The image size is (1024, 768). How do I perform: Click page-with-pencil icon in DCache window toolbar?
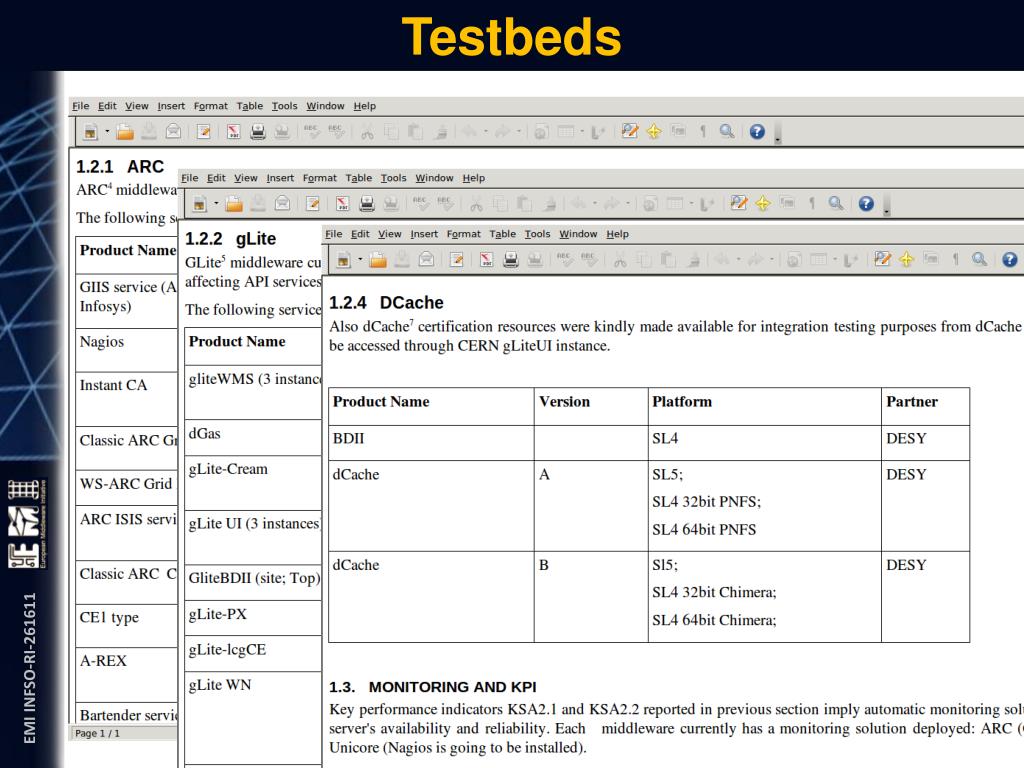(x=882, y=260)
